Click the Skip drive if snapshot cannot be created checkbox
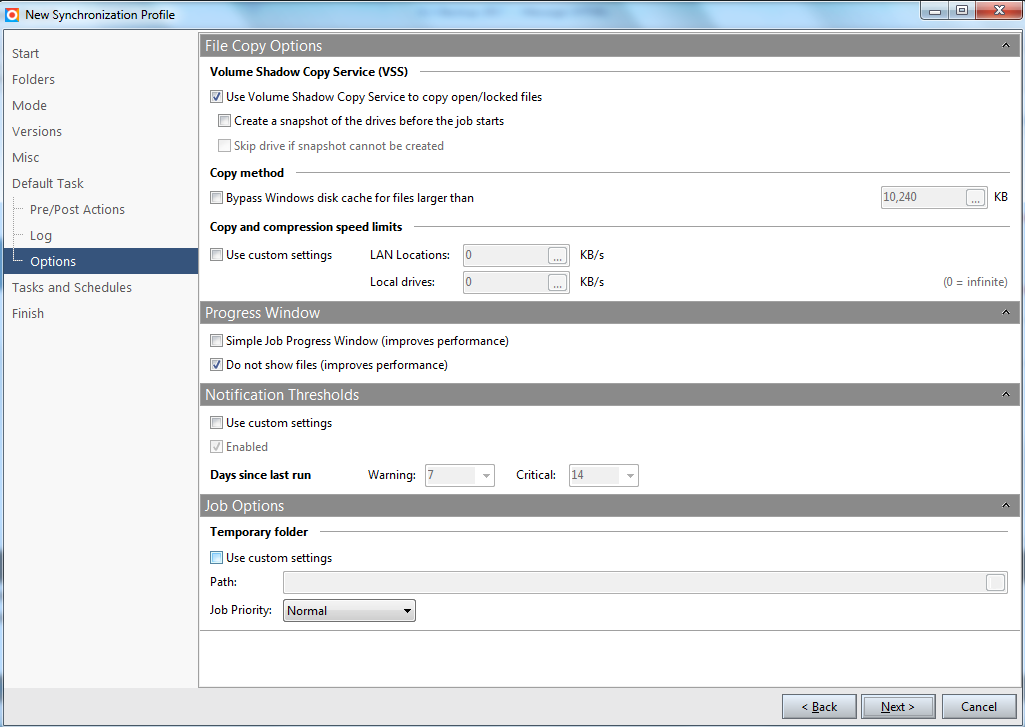 pyautogui.click(x=224, y=146)
